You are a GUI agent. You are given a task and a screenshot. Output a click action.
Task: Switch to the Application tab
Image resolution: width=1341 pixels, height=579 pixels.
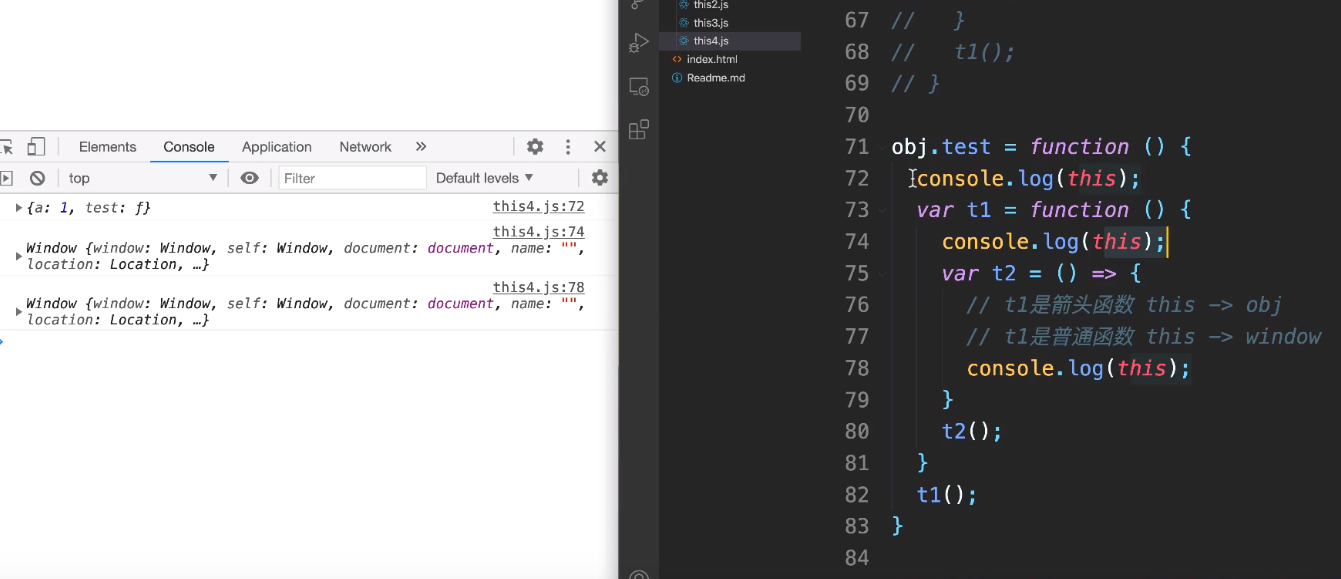coord(277,147)
